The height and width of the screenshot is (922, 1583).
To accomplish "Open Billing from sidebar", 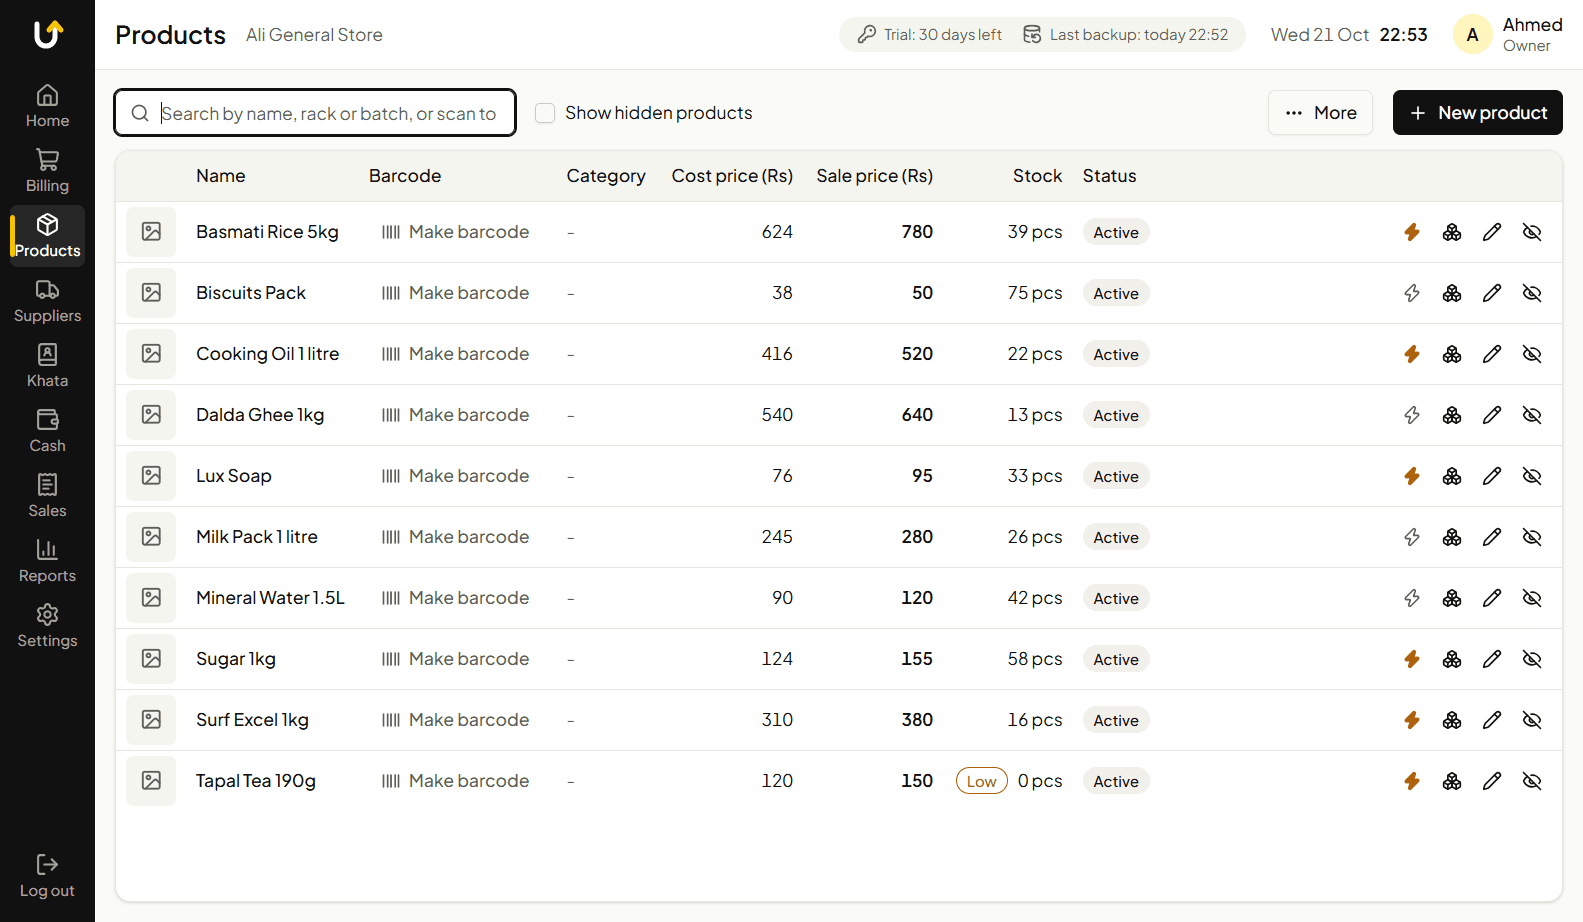I will tap(47, 171).
